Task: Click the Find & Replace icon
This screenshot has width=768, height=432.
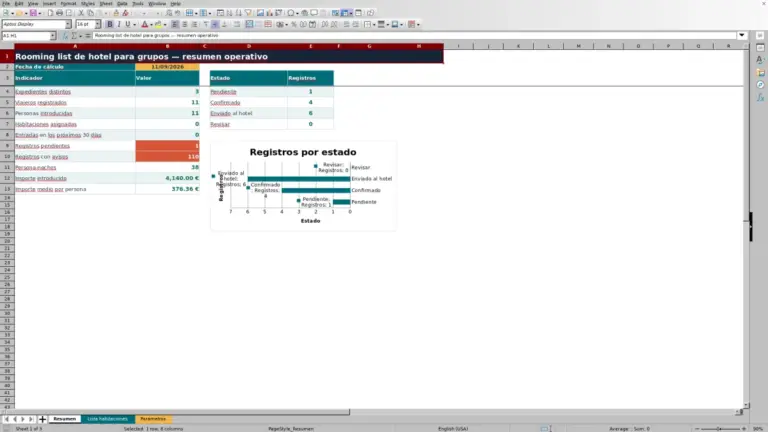Action: click(x=168, y=13)
